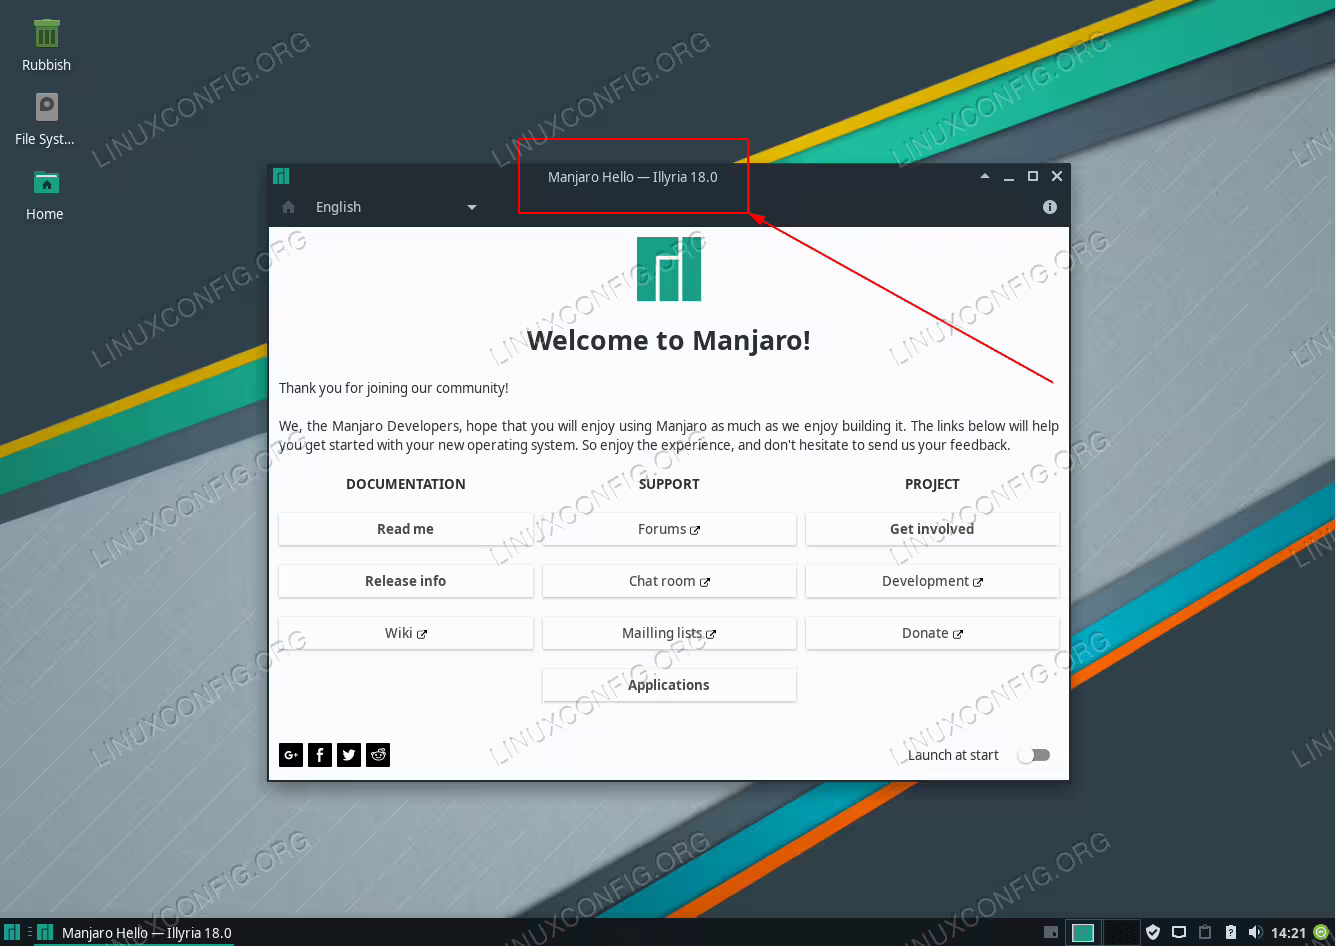Open the Reddit social link
1336x946 pixels.
pos(378,755)
